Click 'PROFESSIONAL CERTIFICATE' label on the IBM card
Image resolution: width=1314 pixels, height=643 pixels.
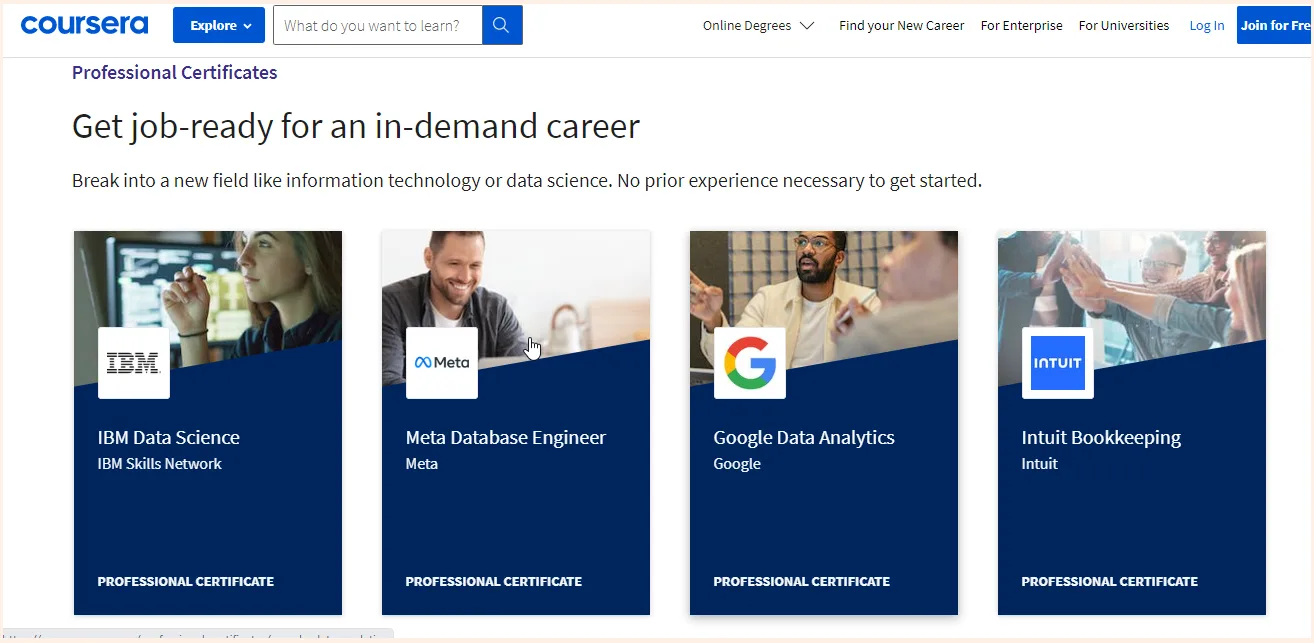pyautogui.click(x=186, y=581)
